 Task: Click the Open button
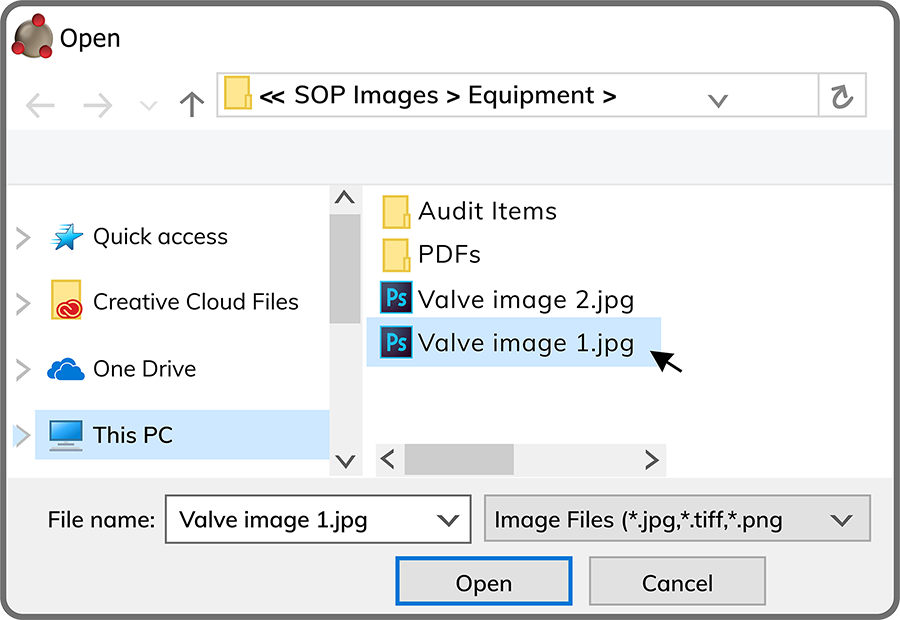[x=484, y=580]
